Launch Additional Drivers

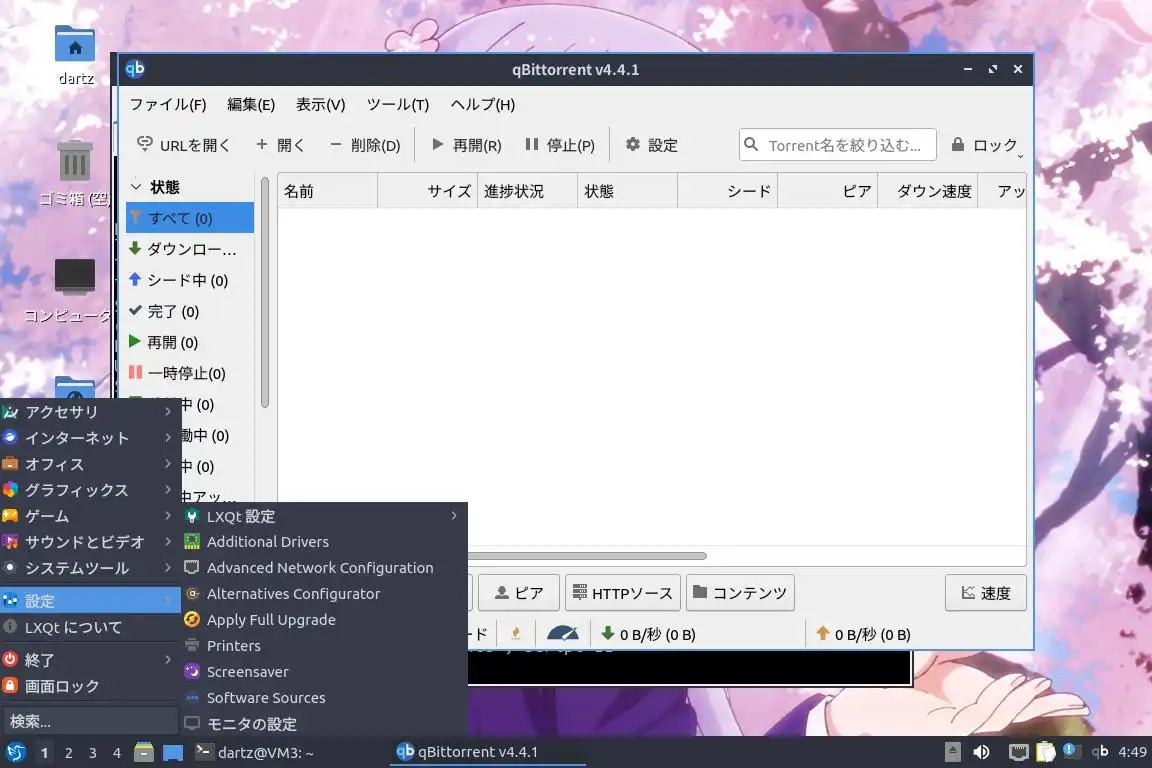(x=324, y=542)
